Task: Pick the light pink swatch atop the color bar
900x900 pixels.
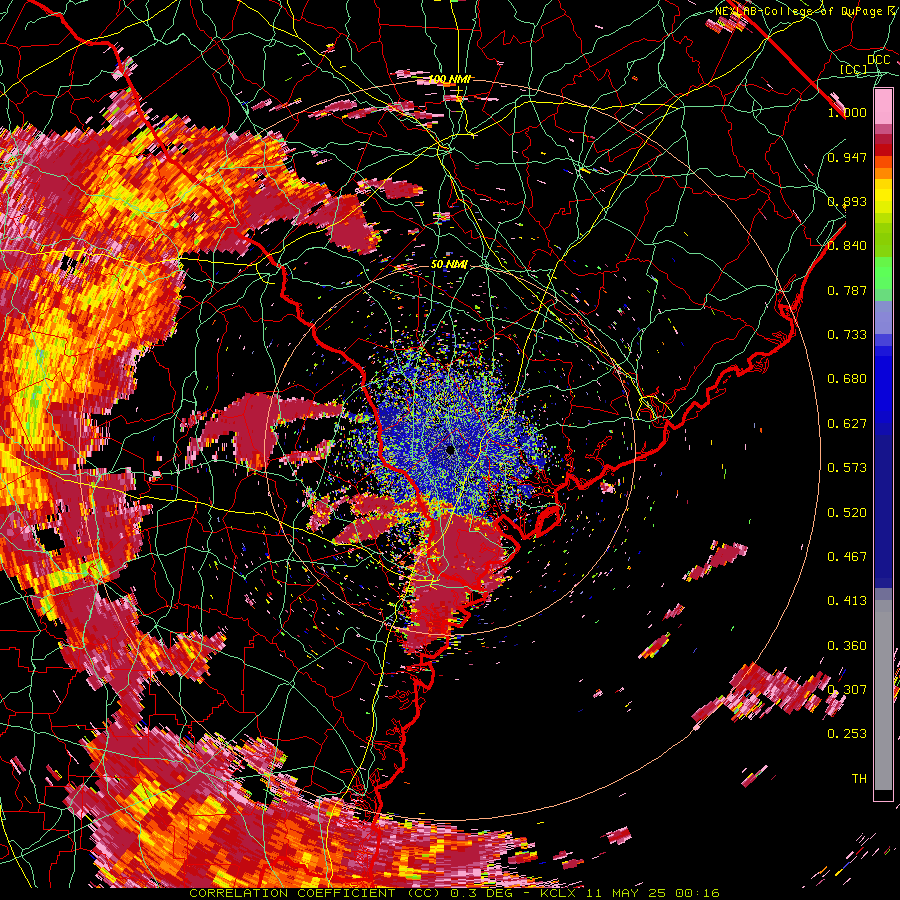Action: tap(883, 107)
